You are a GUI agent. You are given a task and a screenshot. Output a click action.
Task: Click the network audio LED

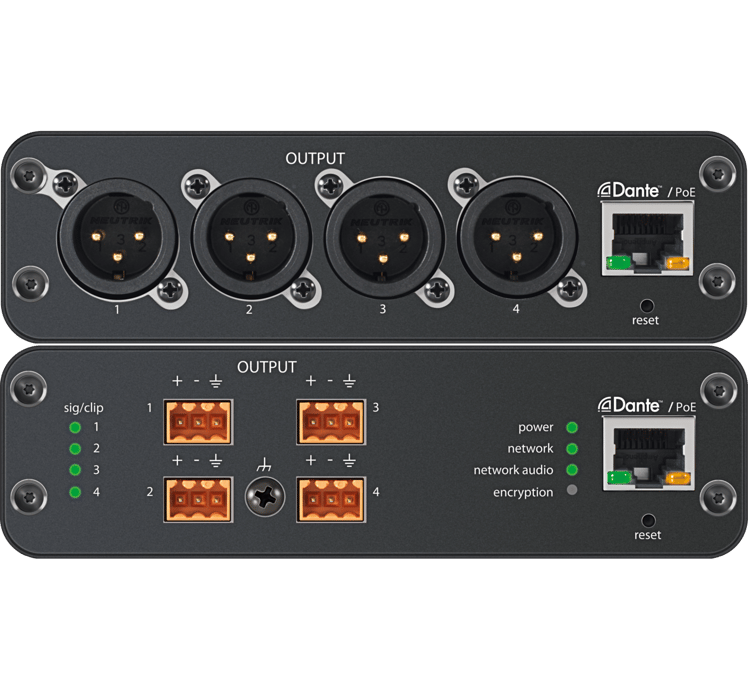coord(572,470)
